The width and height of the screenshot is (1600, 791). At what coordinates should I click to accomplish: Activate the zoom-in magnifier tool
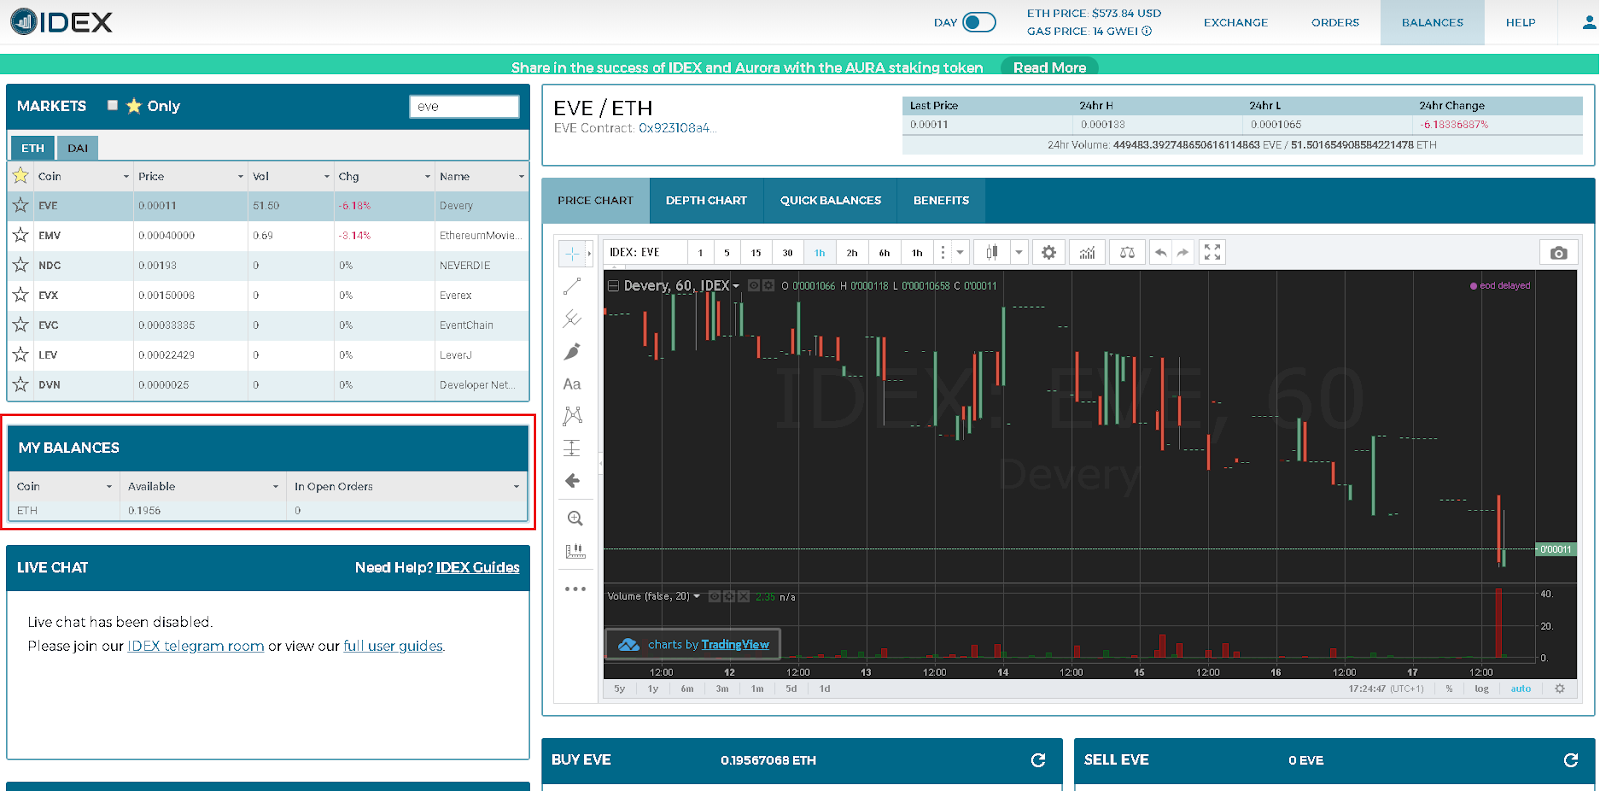[575, 518]
